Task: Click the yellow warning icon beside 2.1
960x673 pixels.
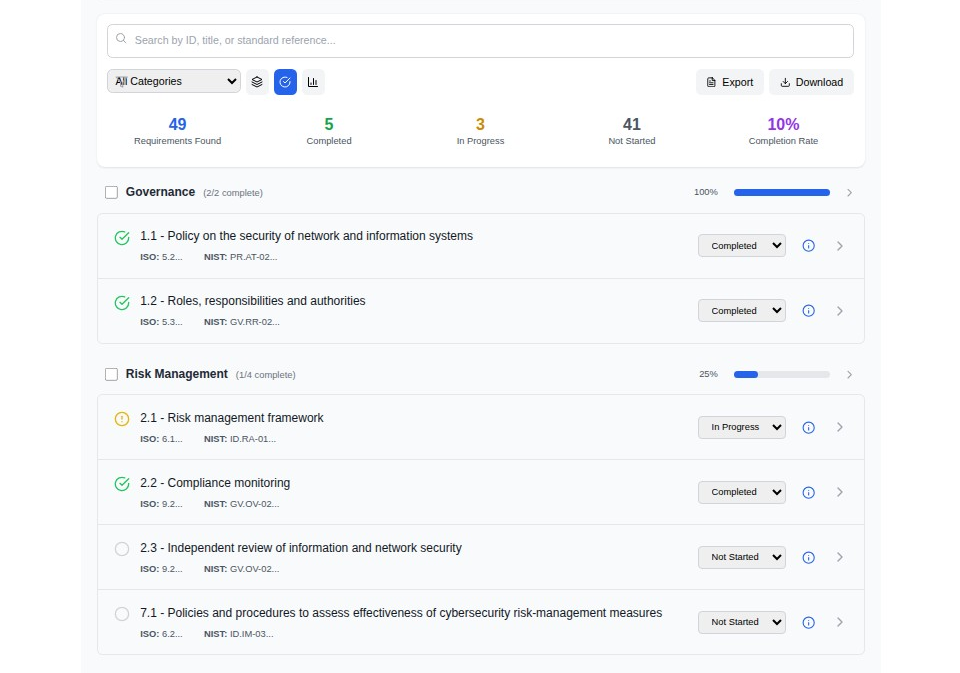Action: 122,419
